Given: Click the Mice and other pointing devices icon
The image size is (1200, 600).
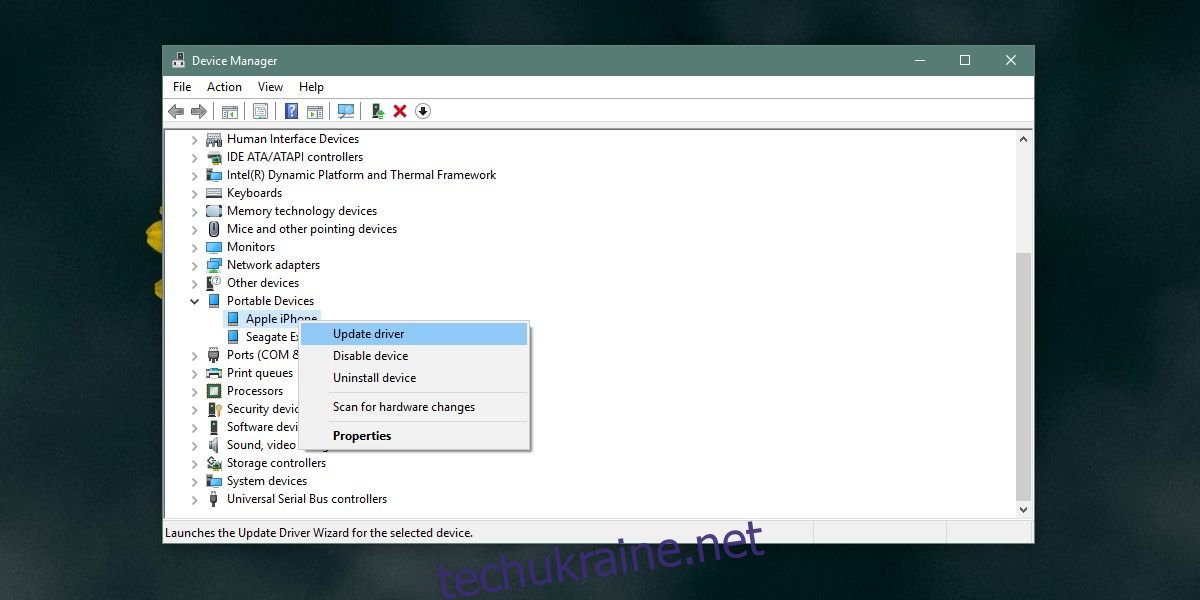Looking at the screenshot, I should pyautogui.click(x=214, y=229).
